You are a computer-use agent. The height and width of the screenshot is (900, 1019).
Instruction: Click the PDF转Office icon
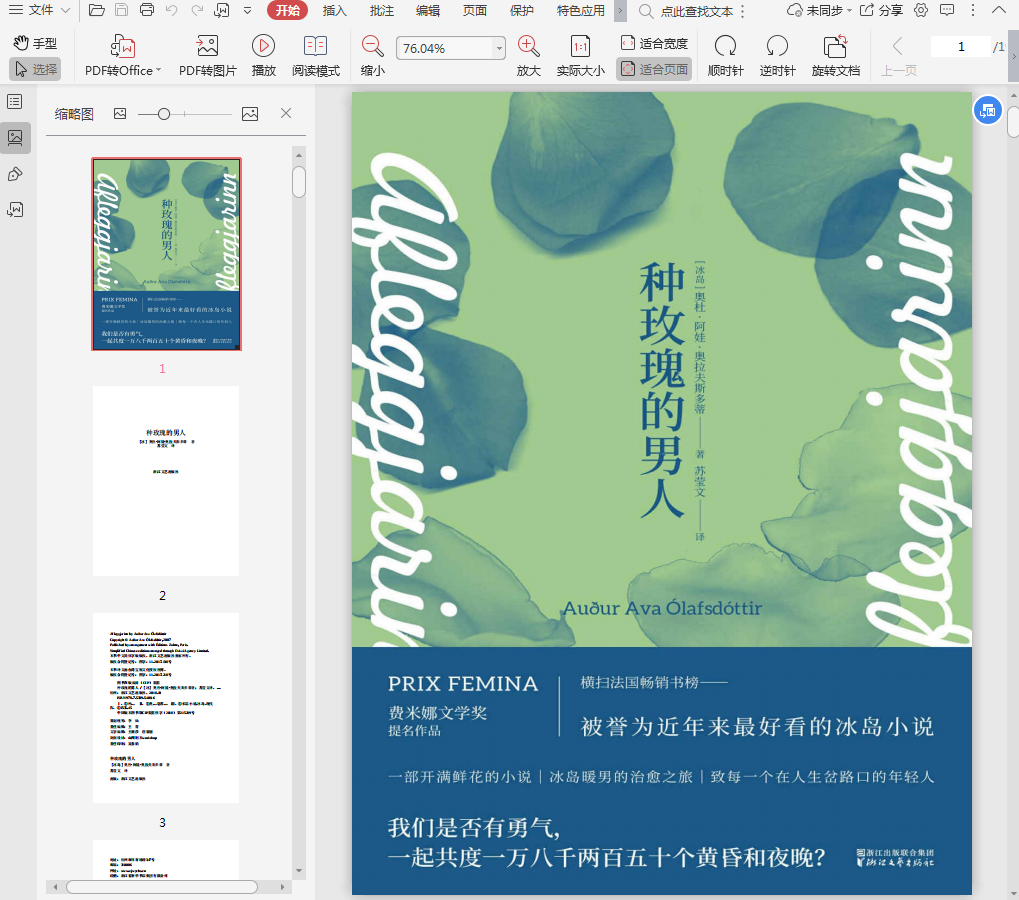coord(123,47)
